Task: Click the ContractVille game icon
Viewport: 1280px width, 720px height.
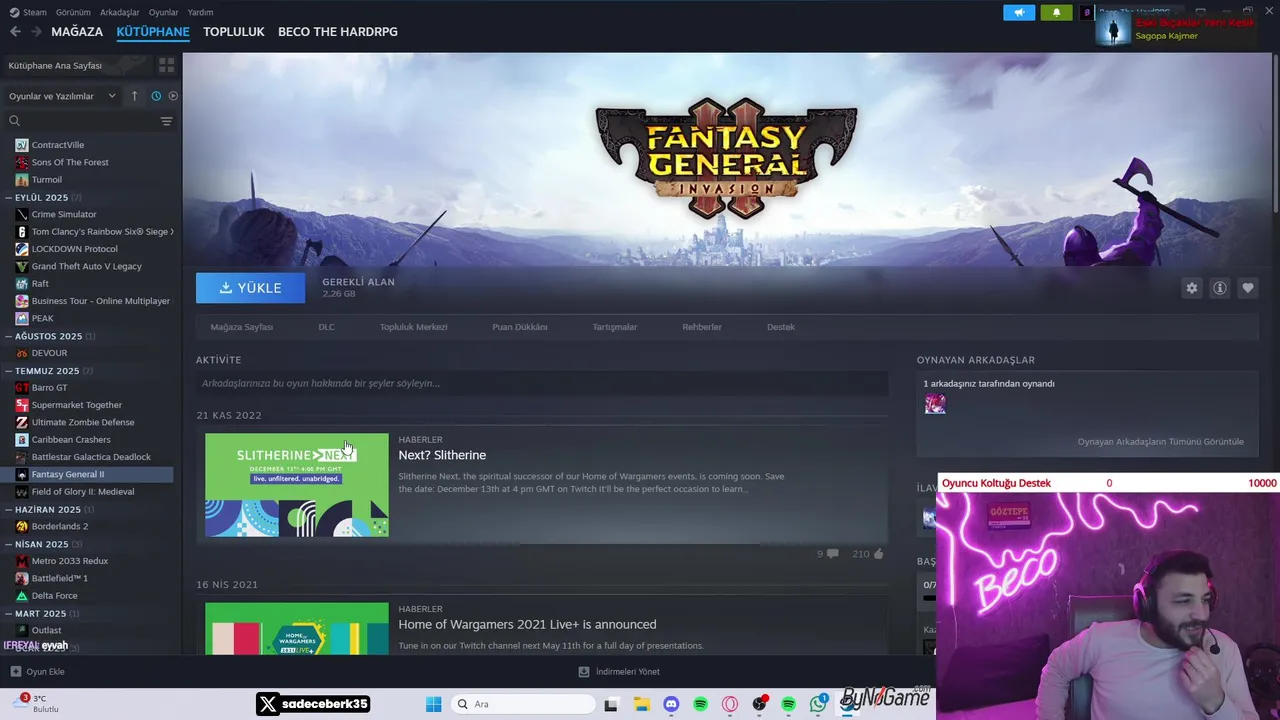Action: [x=22, y=145]
